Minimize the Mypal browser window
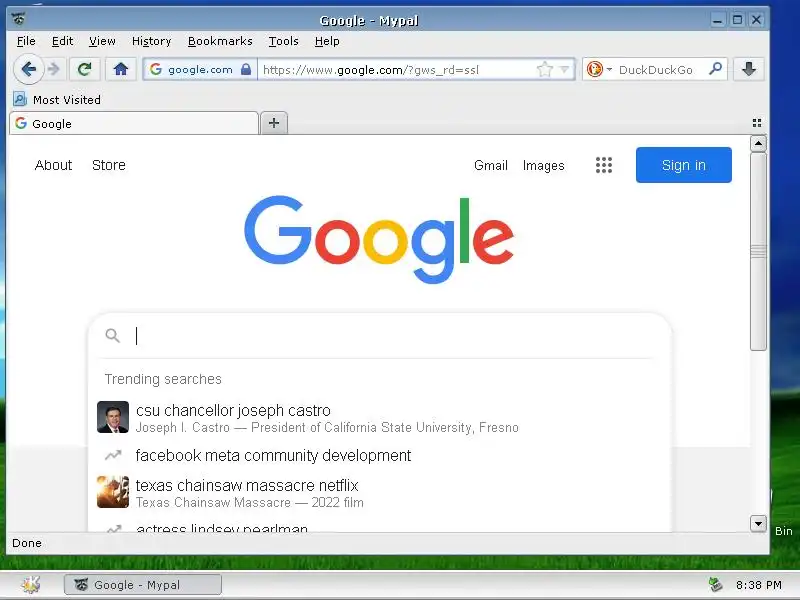 click(717, 20)
